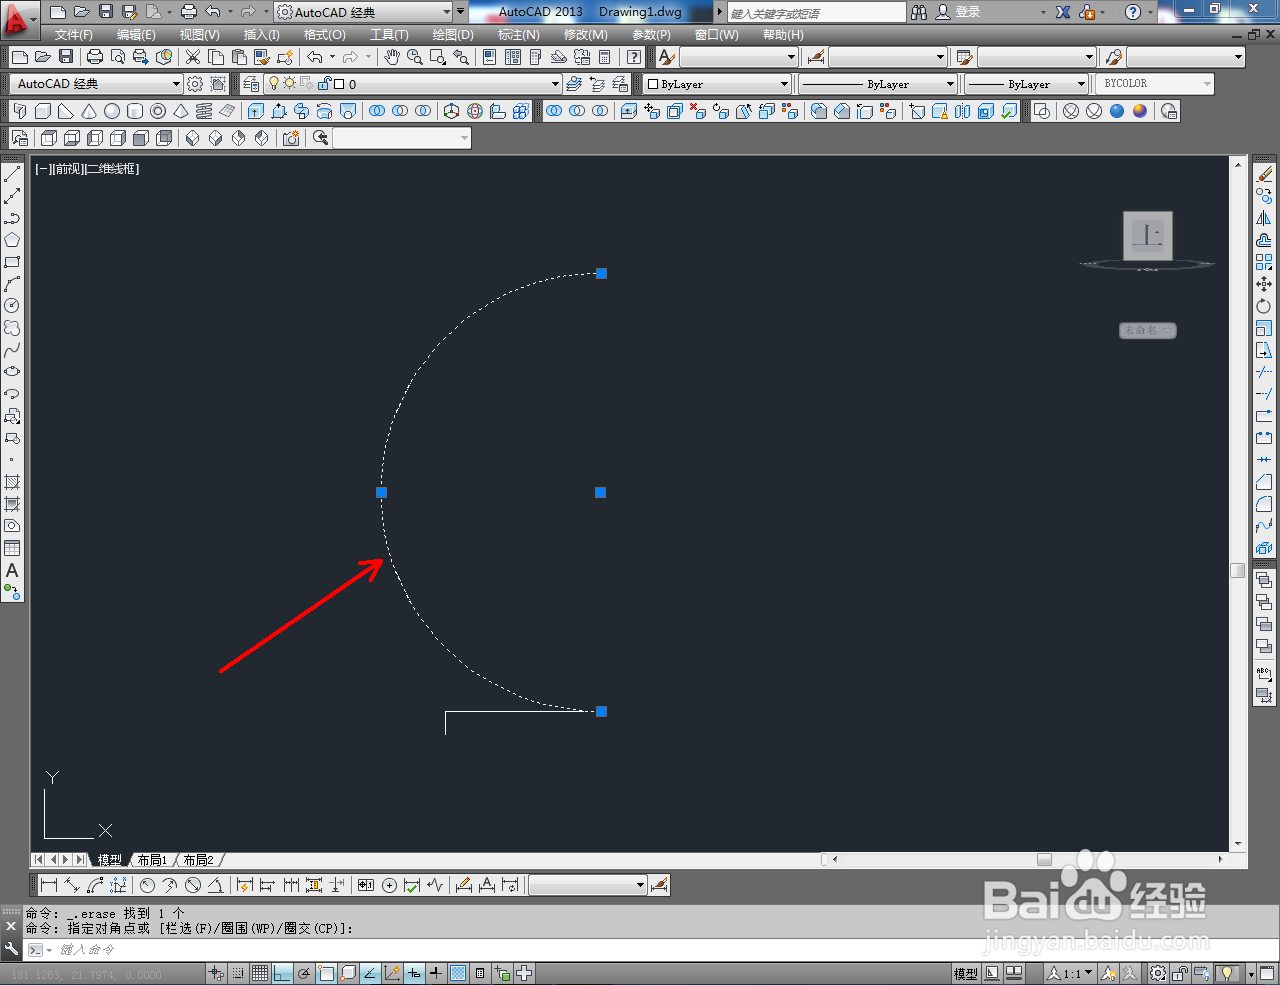Open the 文件(F) menu
The width and height of the screenshot is (1280, 985).
click(73, 34)
